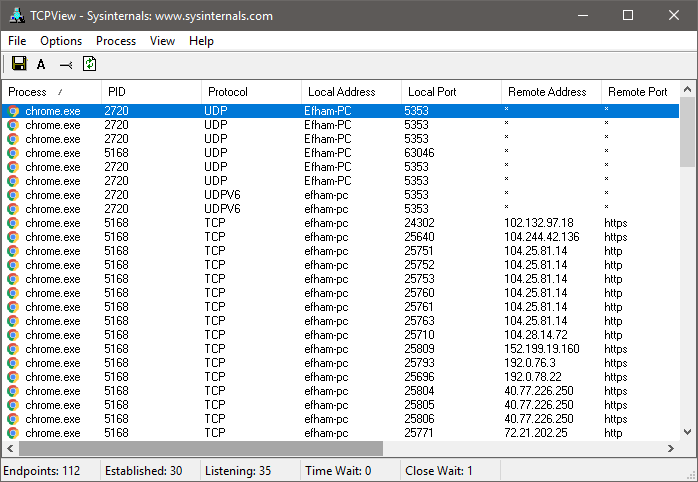The height and width of the screenshot is (482, 698).
Task: Click local port 25751 cell
Action: (x=419, y=251)
